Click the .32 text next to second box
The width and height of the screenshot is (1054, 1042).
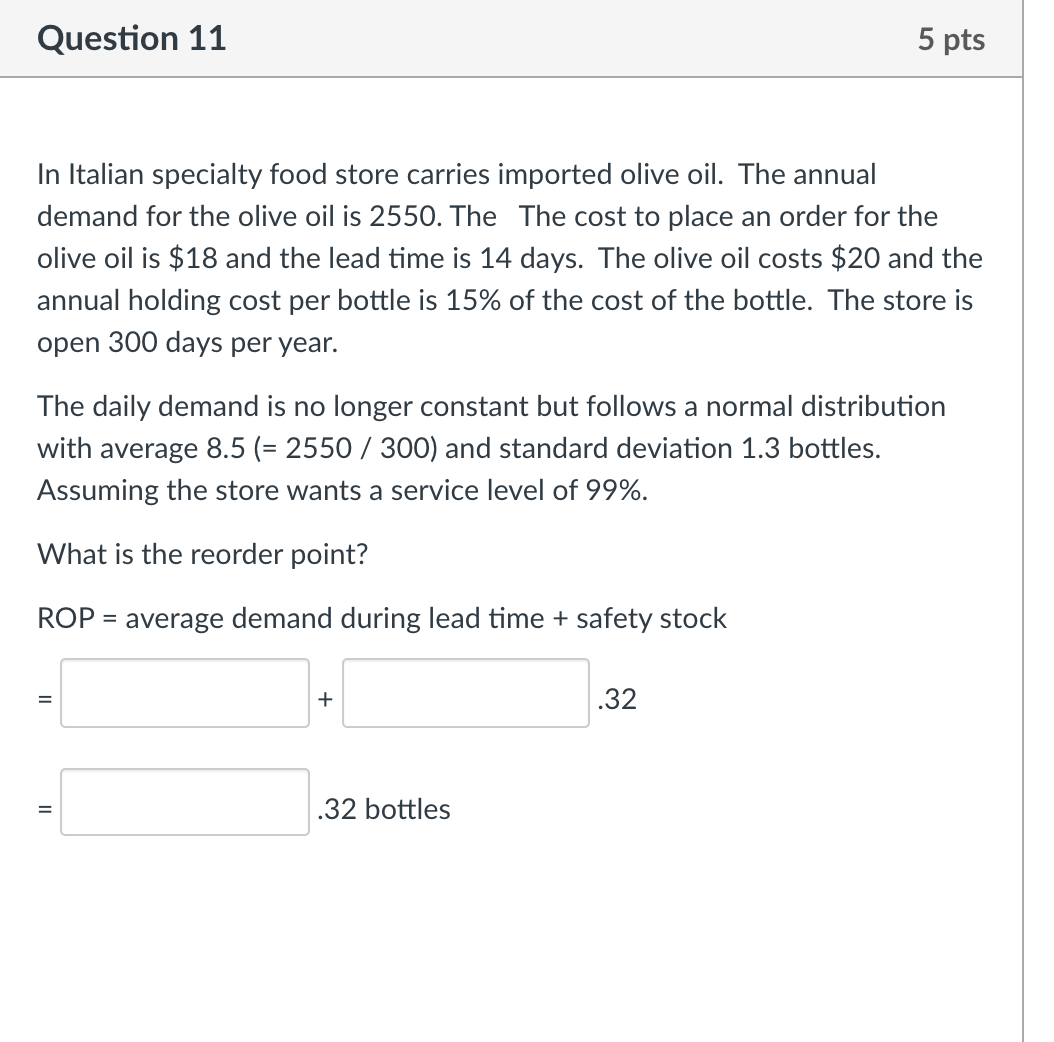click(617, 700)
